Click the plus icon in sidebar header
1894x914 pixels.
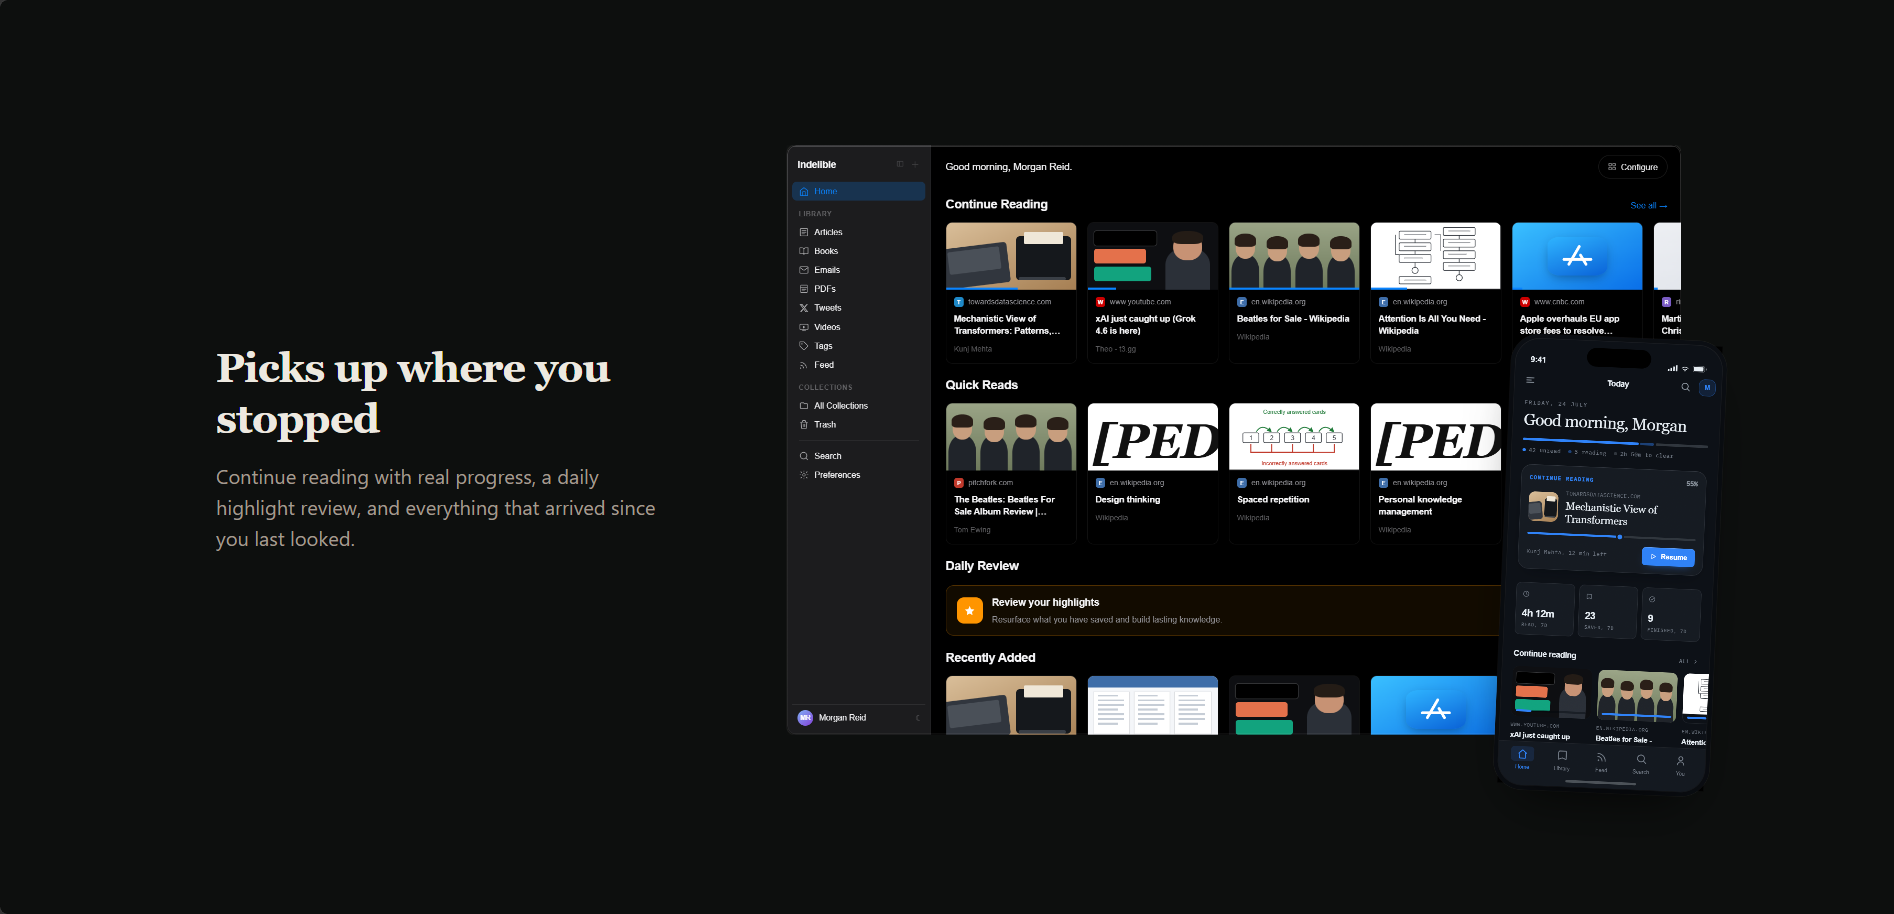click(915, 164)
